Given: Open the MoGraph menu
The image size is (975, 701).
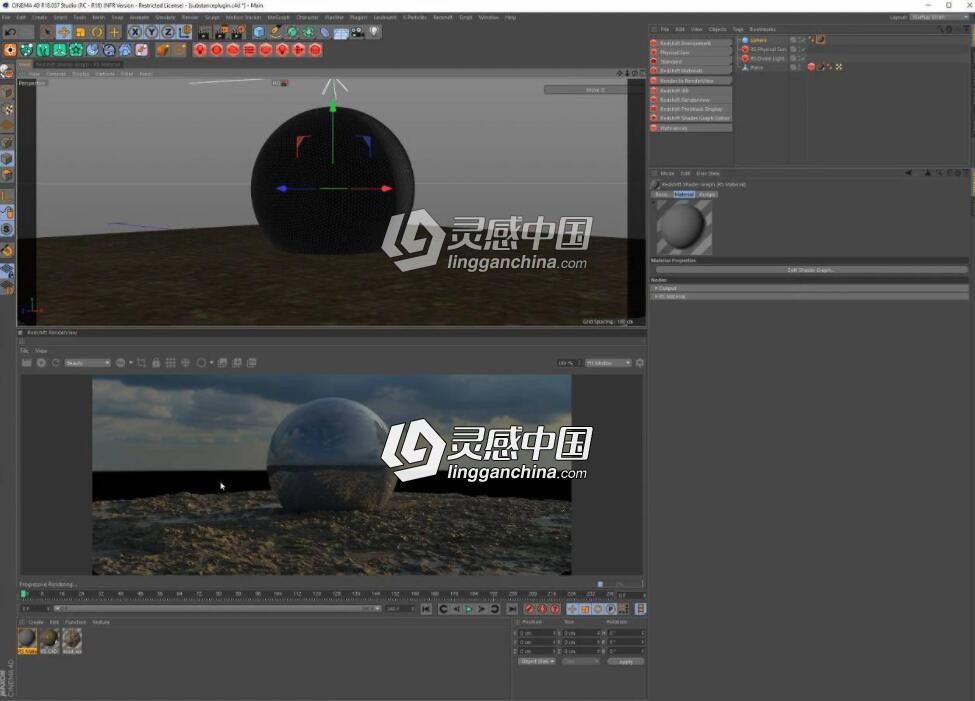Looking at the screenshot, I should pos(279,17).
